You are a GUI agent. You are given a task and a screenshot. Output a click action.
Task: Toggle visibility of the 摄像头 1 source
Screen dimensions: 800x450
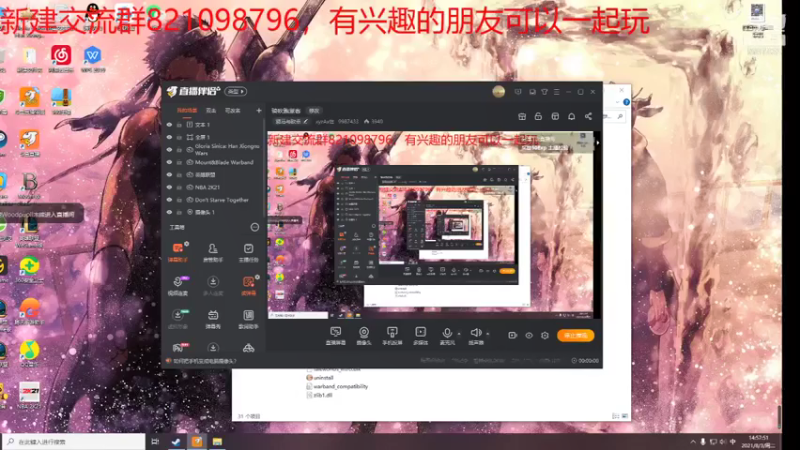coord(169,212)
